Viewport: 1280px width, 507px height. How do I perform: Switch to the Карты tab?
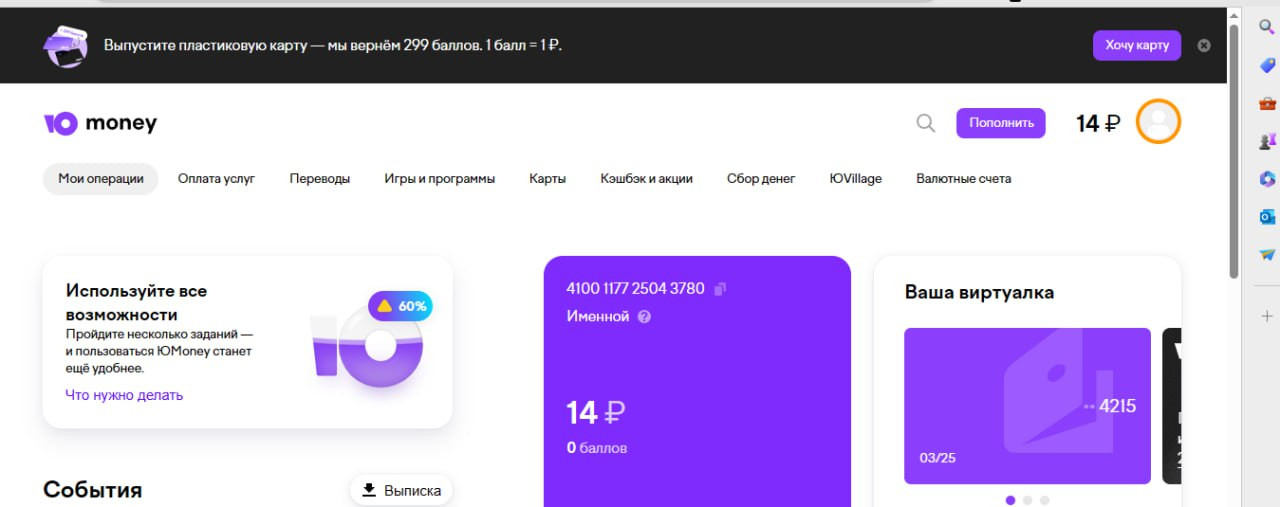coord(548,179)
